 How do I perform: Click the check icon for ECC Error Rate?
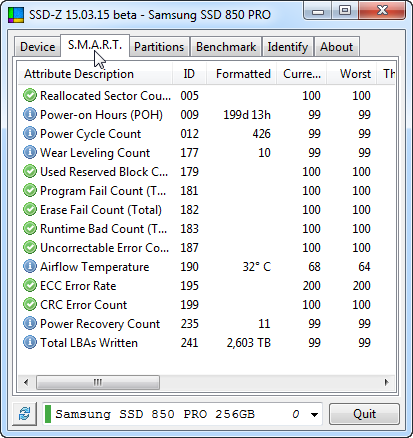[x=30, y=286]
